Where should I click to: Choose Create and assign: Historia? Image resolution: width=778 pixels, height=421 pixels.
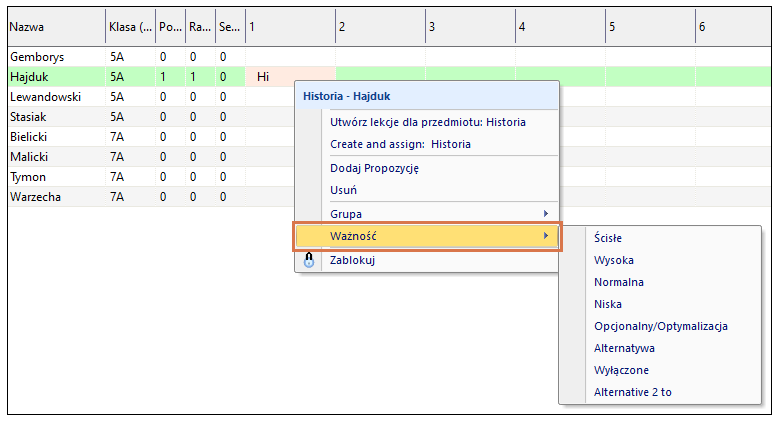pos(400,144)
